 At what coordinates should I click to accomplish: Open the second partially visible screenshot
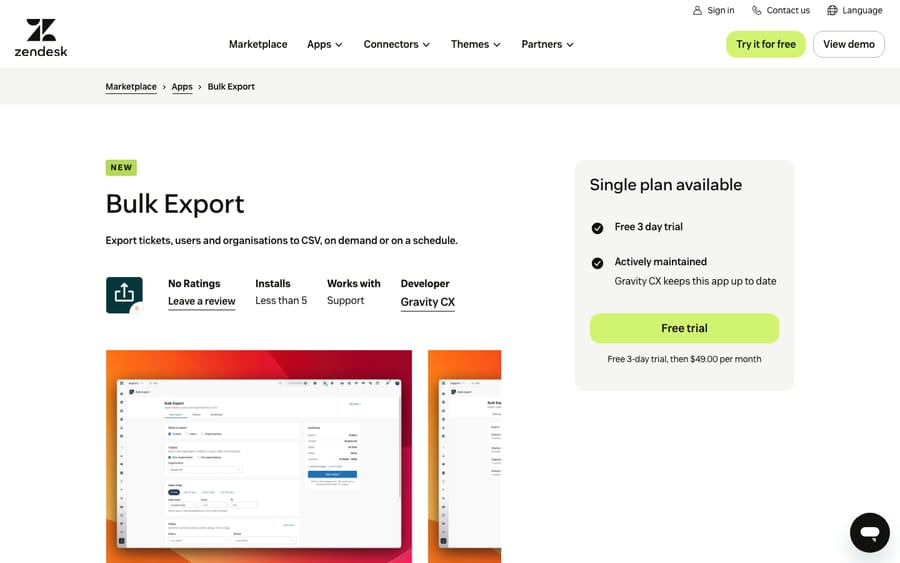464,456
